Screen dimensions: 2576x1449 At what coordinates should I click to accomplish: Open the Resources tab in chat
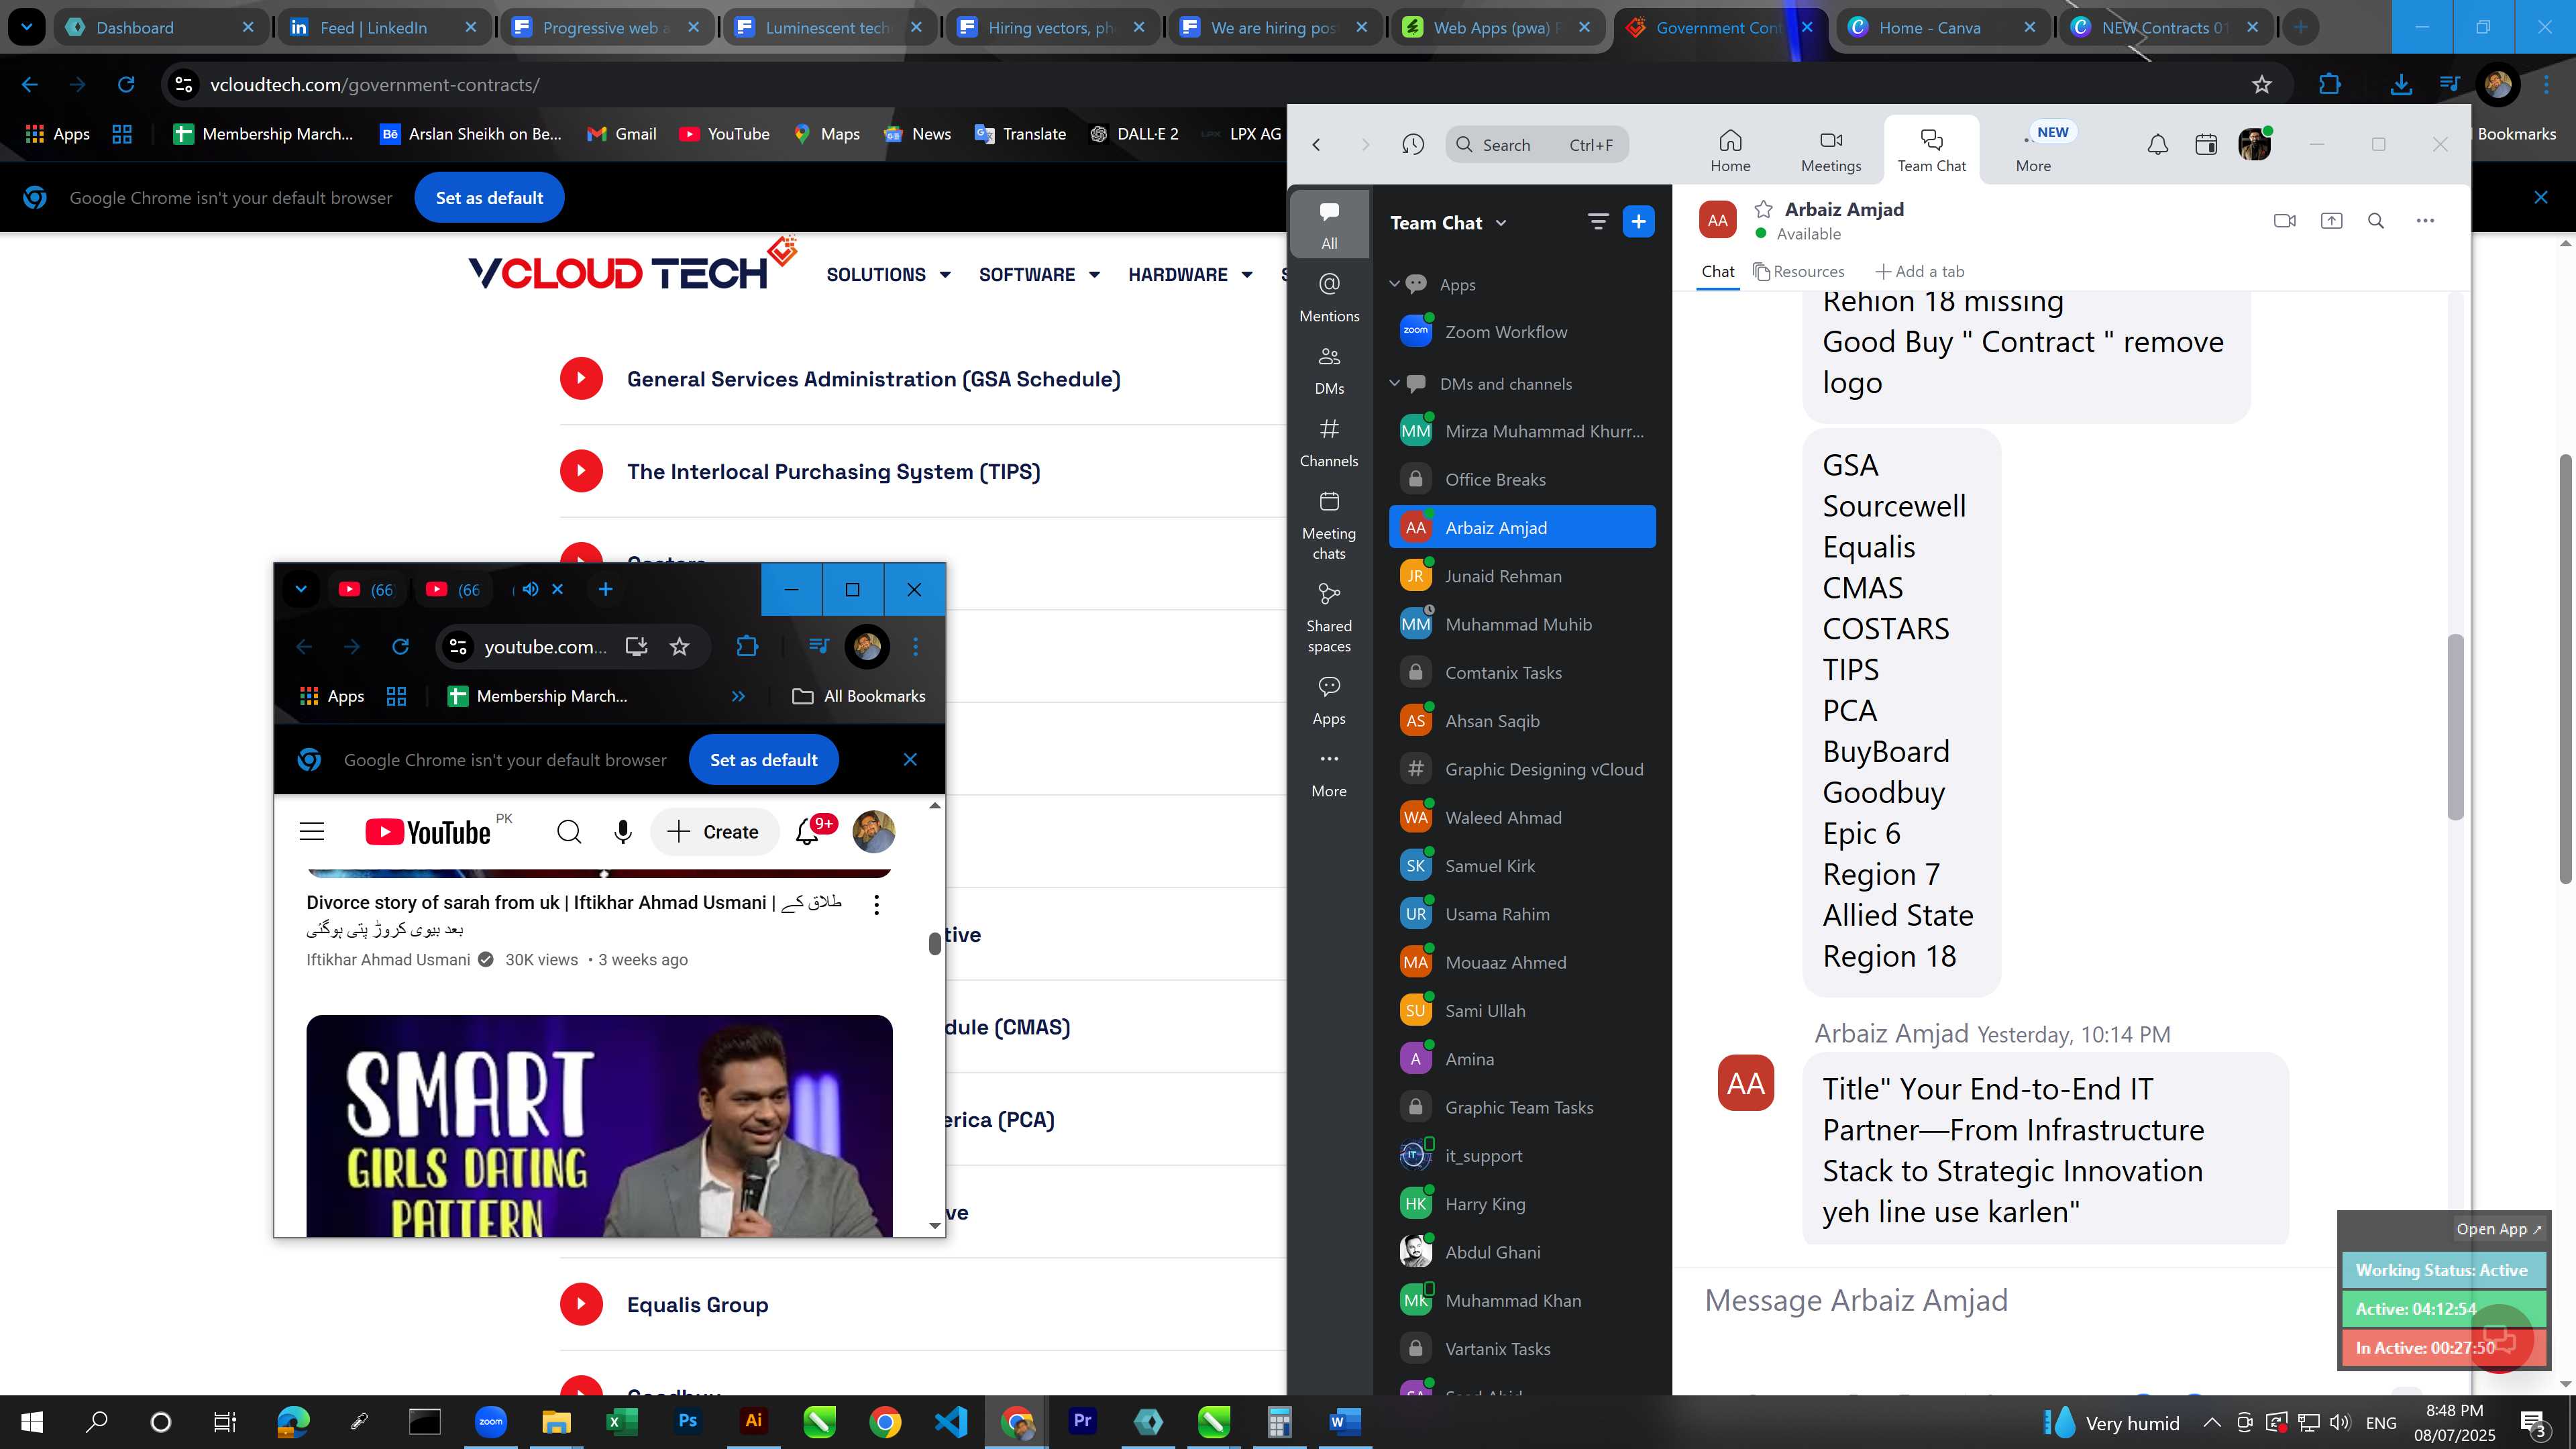click(x=1799, y=271)
